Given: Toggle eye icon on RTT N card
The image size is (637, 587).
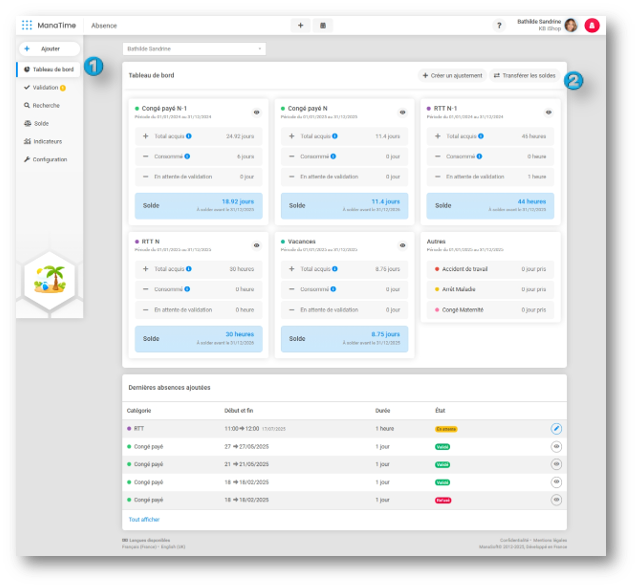Looking at the screenshot, I should pyautogui.click(x=256, y=245).
